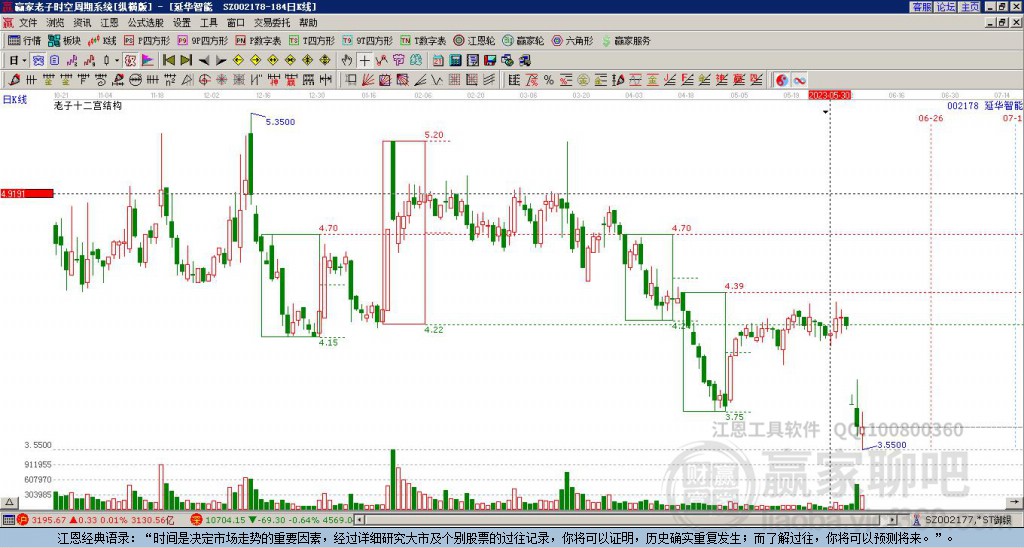Click the 2023-05-30 date marker
The image size is (1024, 548).
click(x=829, y=95)
